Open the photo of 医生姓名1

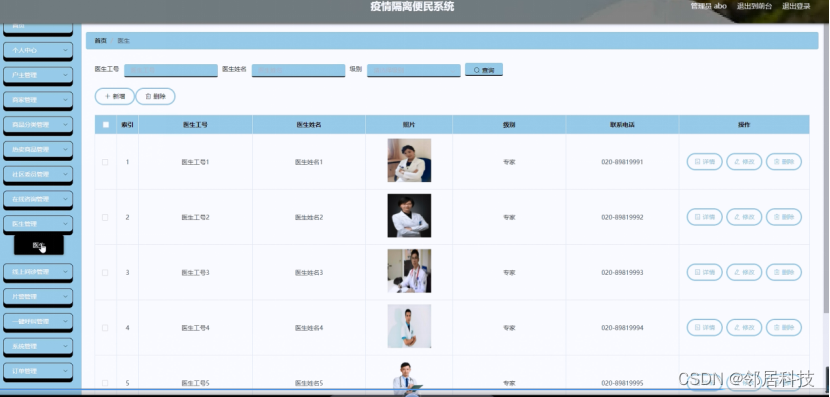pos(409,160)
